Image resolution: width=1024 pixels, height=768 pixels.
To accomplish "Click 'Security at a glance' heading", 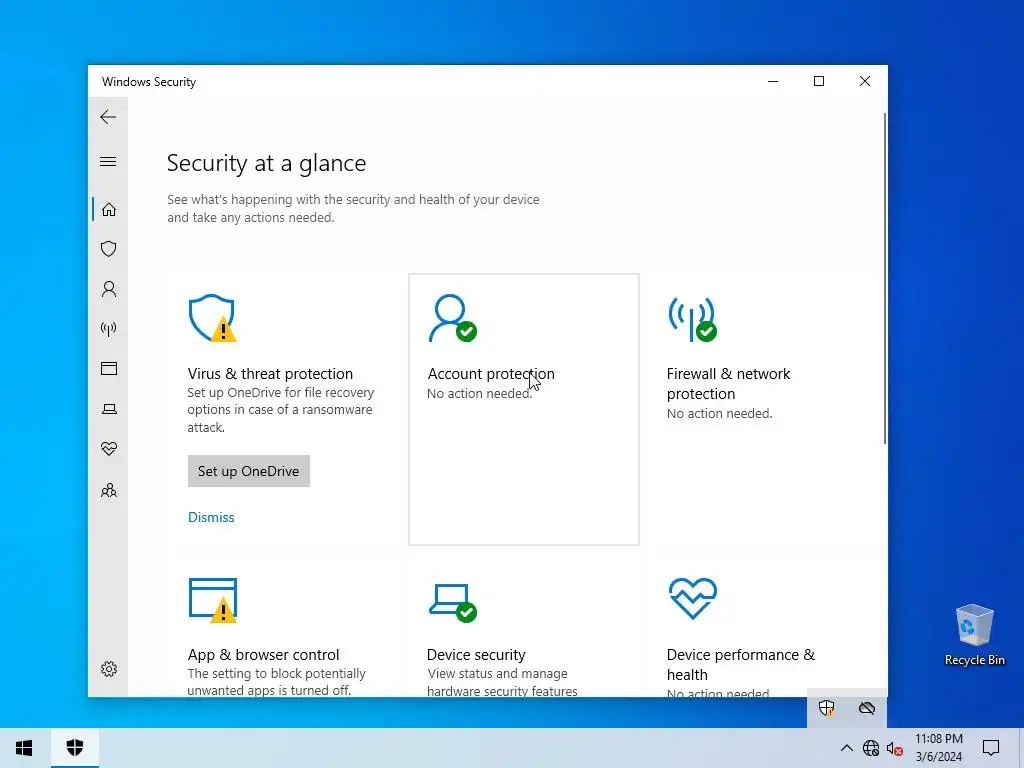I will coord(266,163).
